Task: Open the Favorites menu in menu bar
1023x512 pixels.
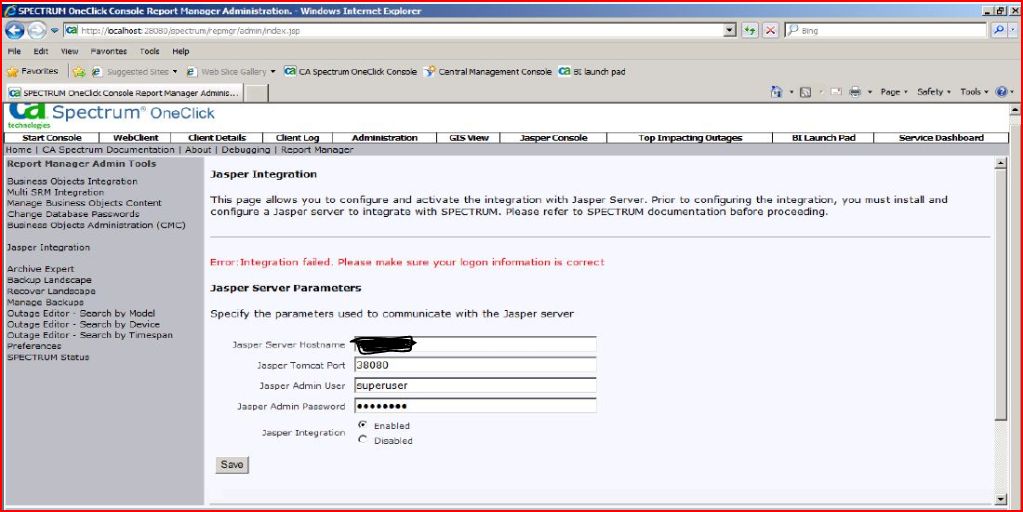Action: 109,51
